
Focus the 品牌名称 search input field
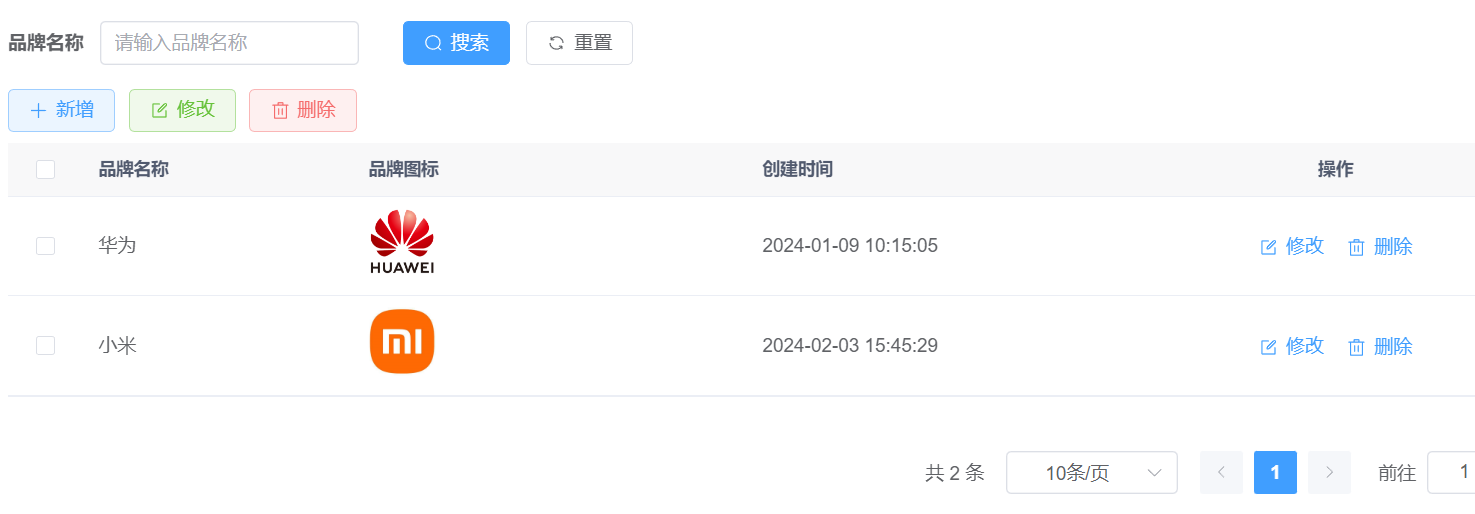click(229, 43)
